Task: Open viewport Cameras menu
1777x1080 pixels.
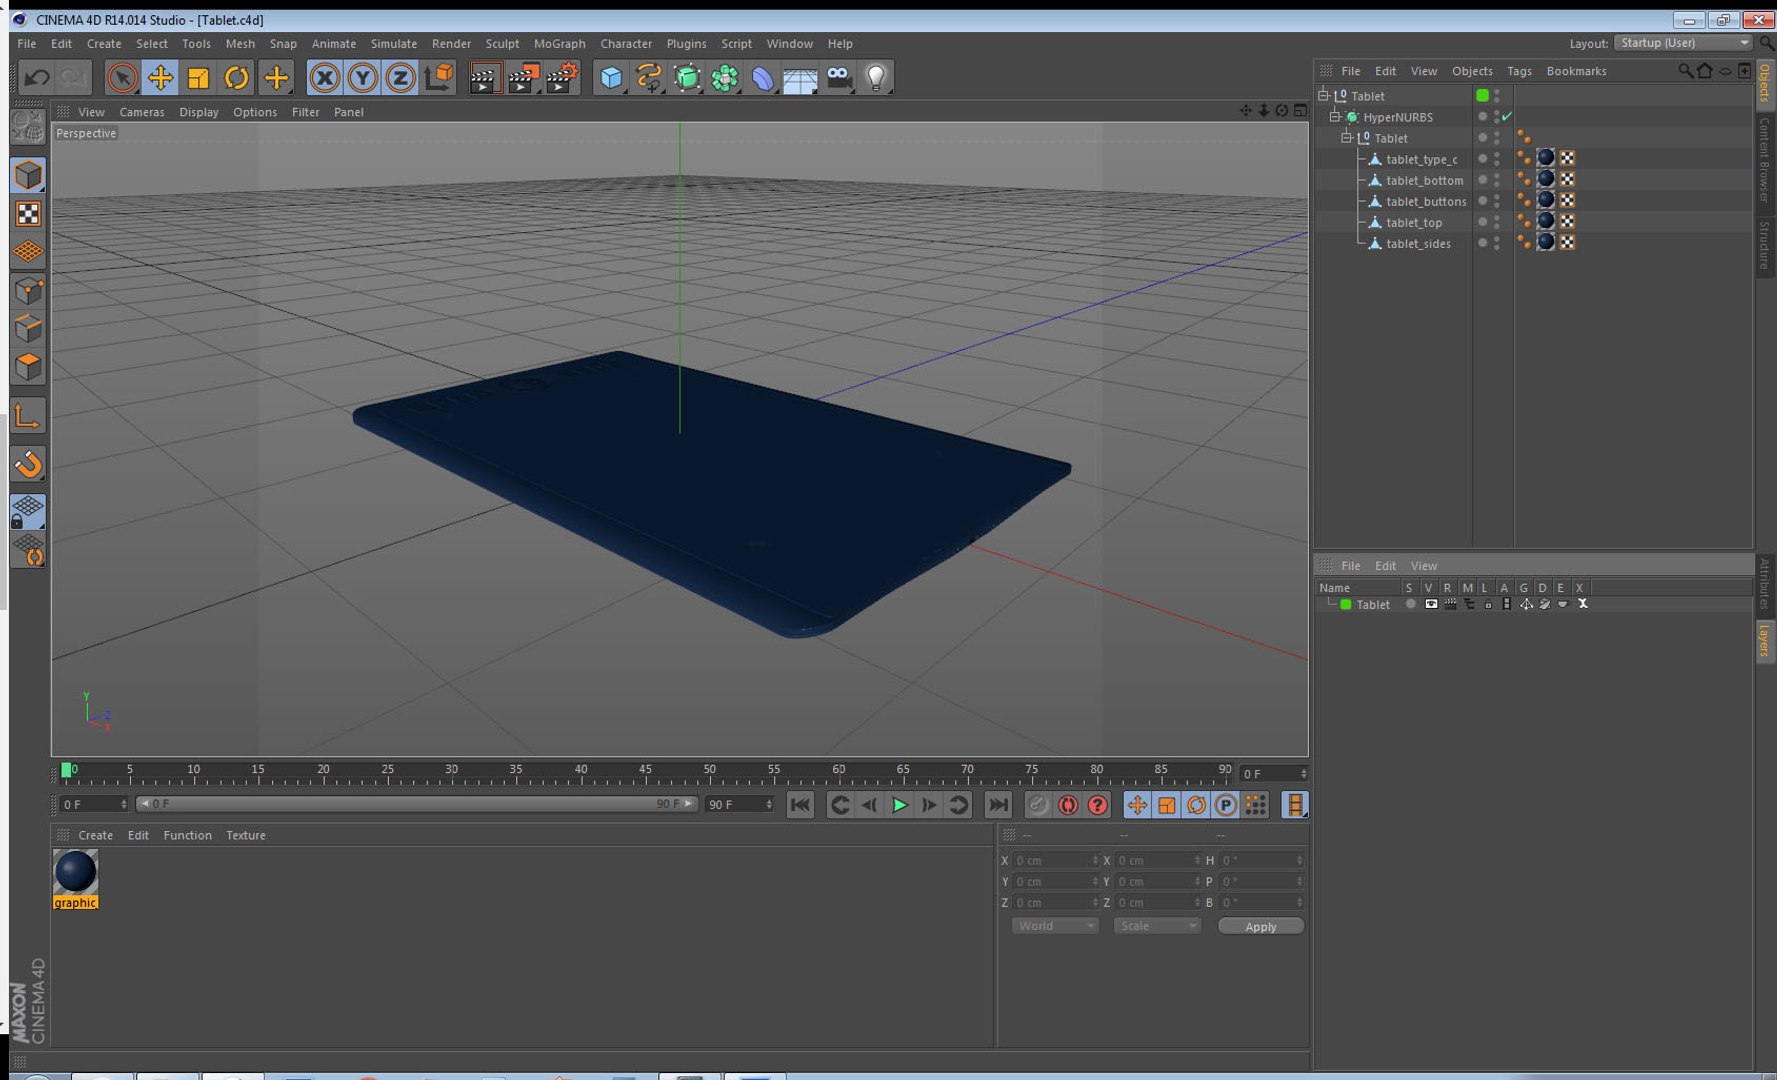Action: (x=142, y=112)
